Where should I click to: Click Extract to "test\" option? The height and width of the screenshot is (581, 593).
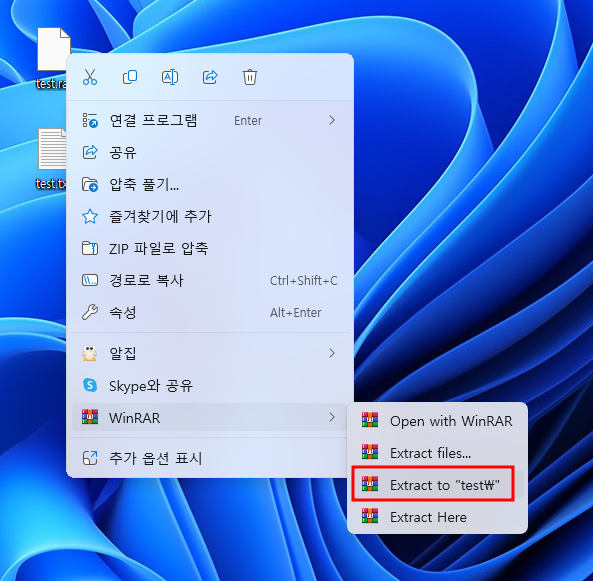[438, 485]
